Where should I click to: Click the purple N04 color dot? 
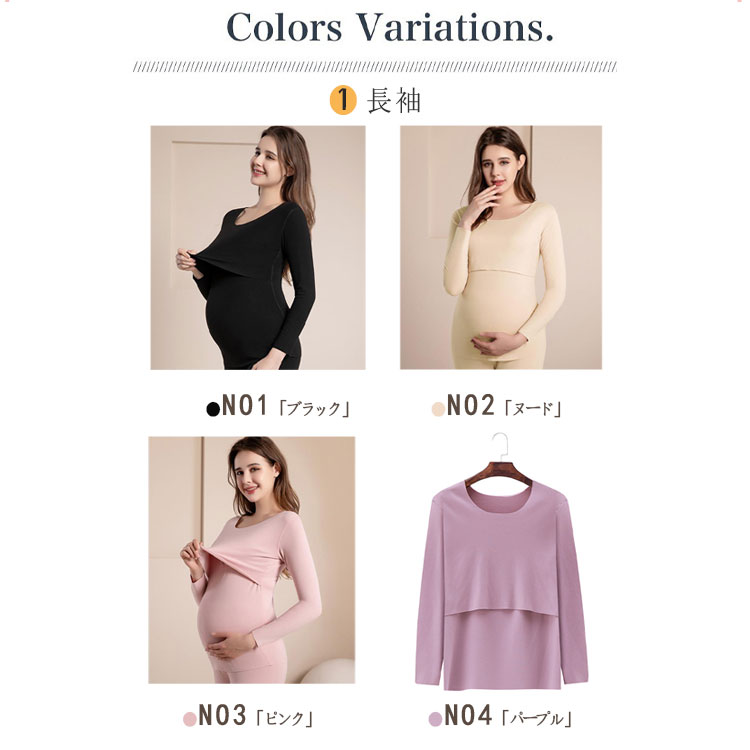pos(435,719)
